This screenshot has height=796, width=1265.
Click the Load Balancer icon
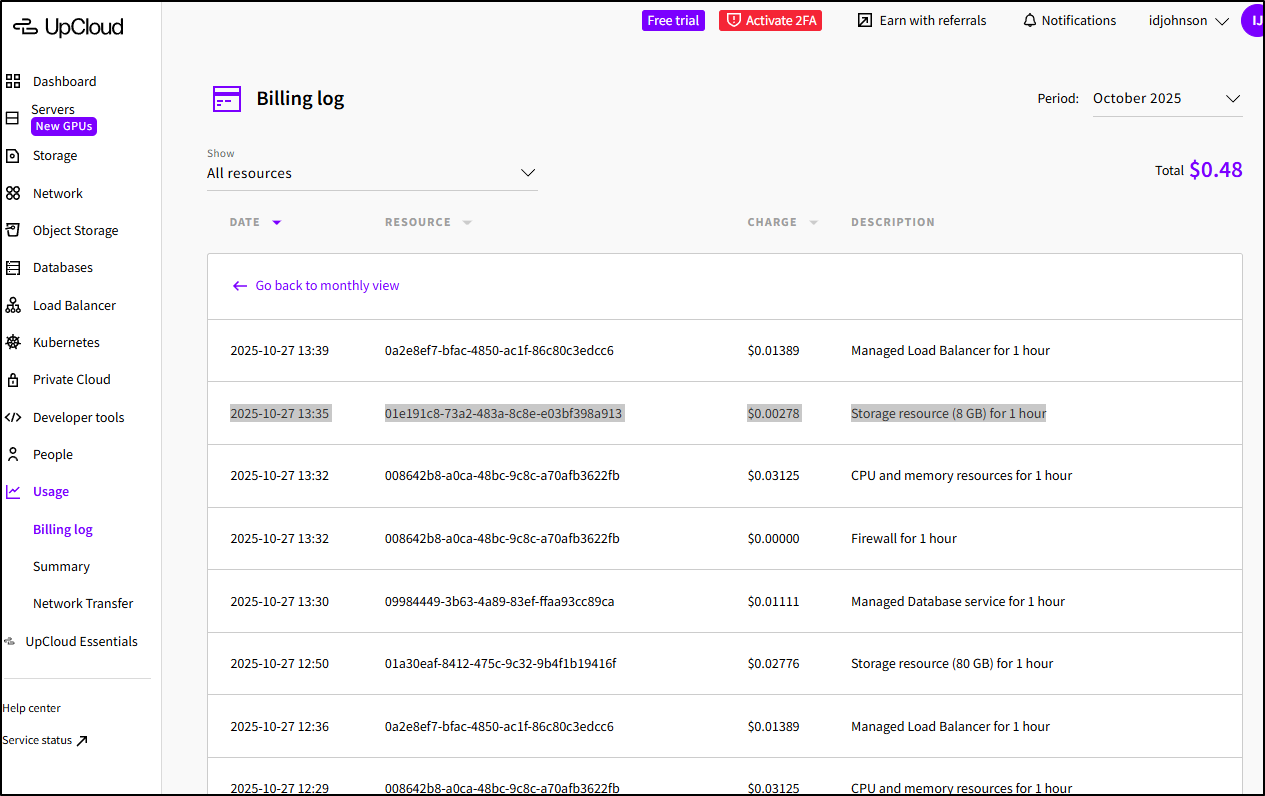(x=13, y=305)
